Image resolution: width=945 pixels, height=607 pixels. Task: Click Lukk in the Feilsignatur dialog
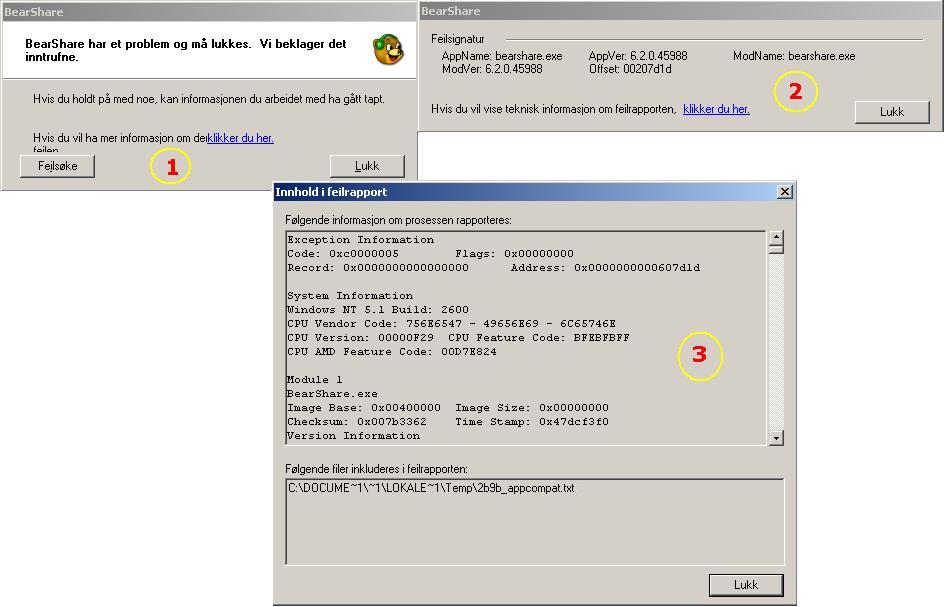click(892, 112)
